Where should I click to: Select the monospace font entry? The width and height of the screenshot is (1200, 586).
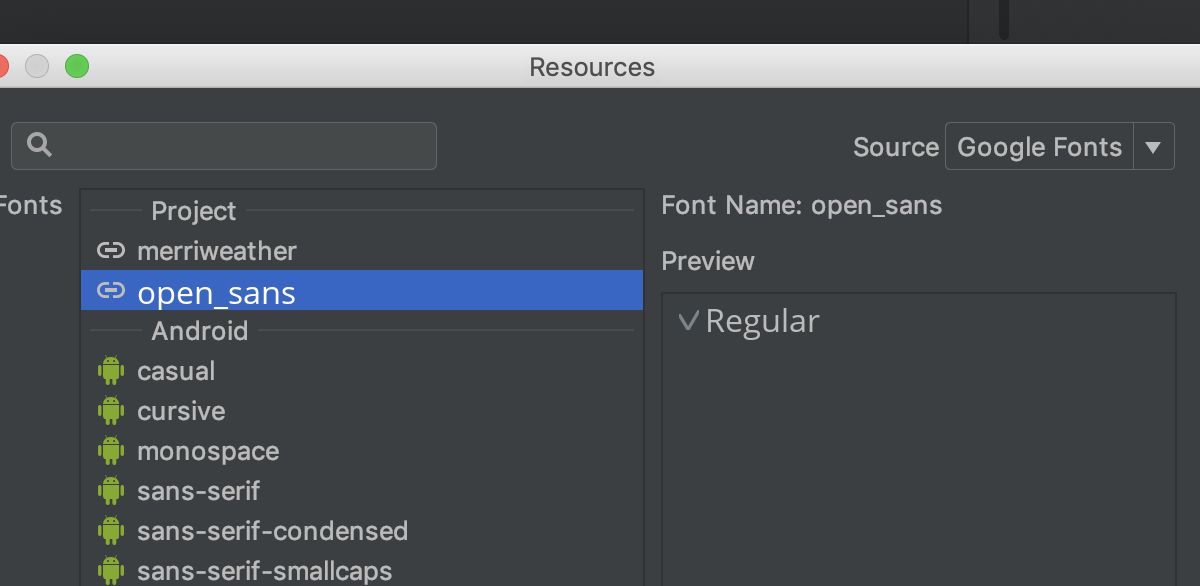tap(362, 451)
